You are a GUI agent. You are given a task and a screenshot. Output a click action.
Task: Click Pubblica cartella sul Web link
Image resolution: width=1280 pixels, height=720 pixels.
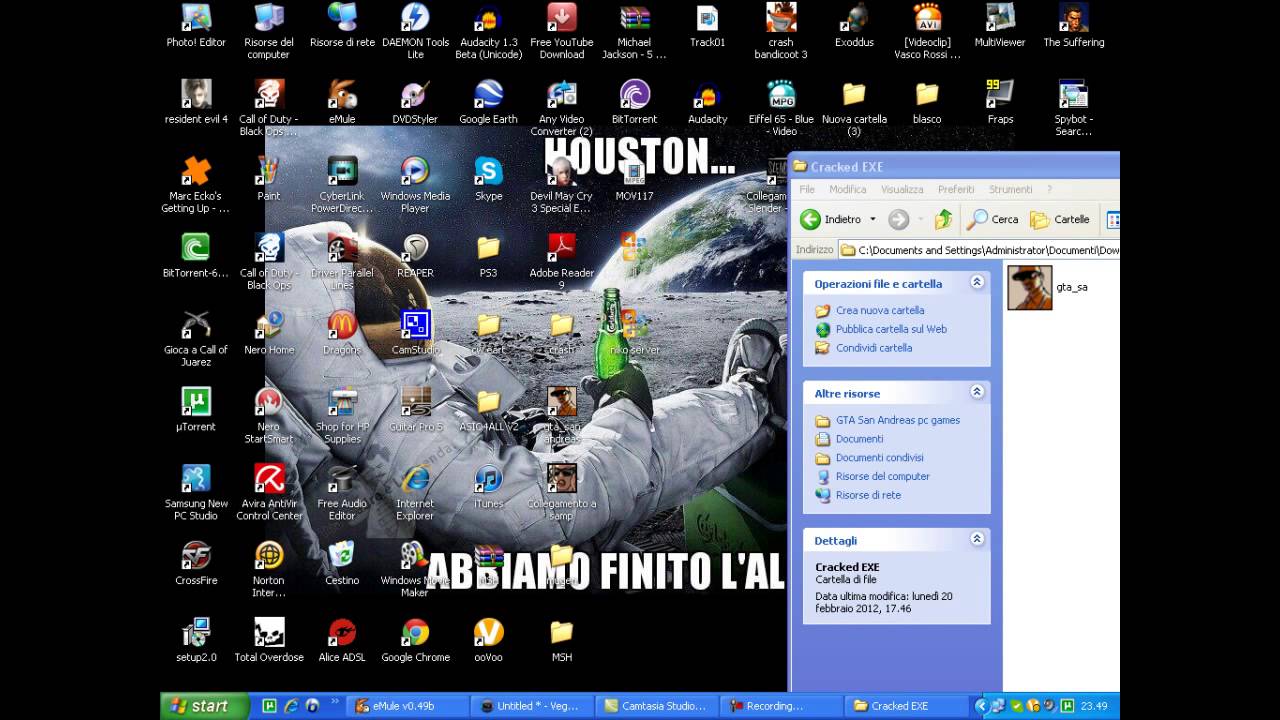891,329
